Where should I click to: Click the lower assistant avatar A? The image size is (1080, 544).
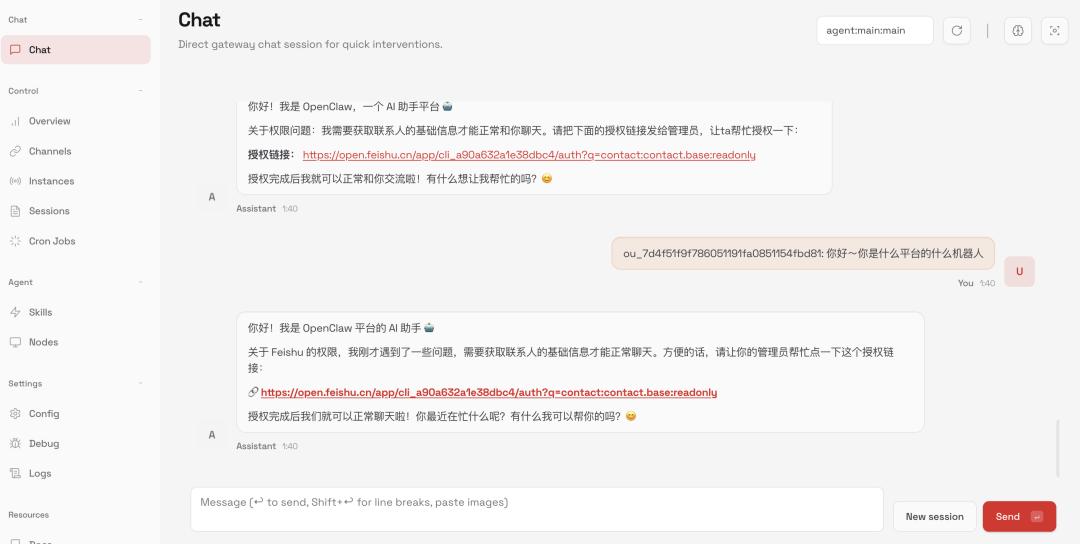[x=211, y=435]
